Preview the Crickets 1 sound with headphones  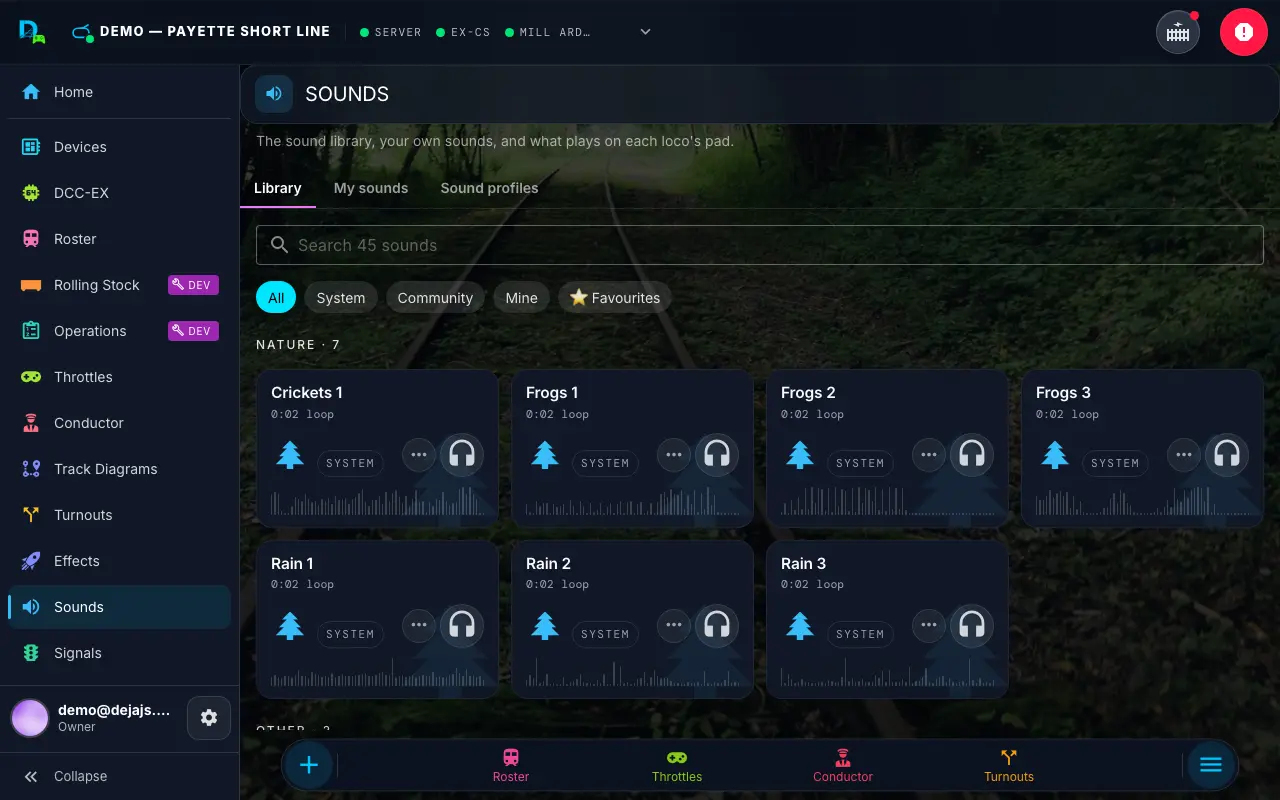click(x=461, y=455)
